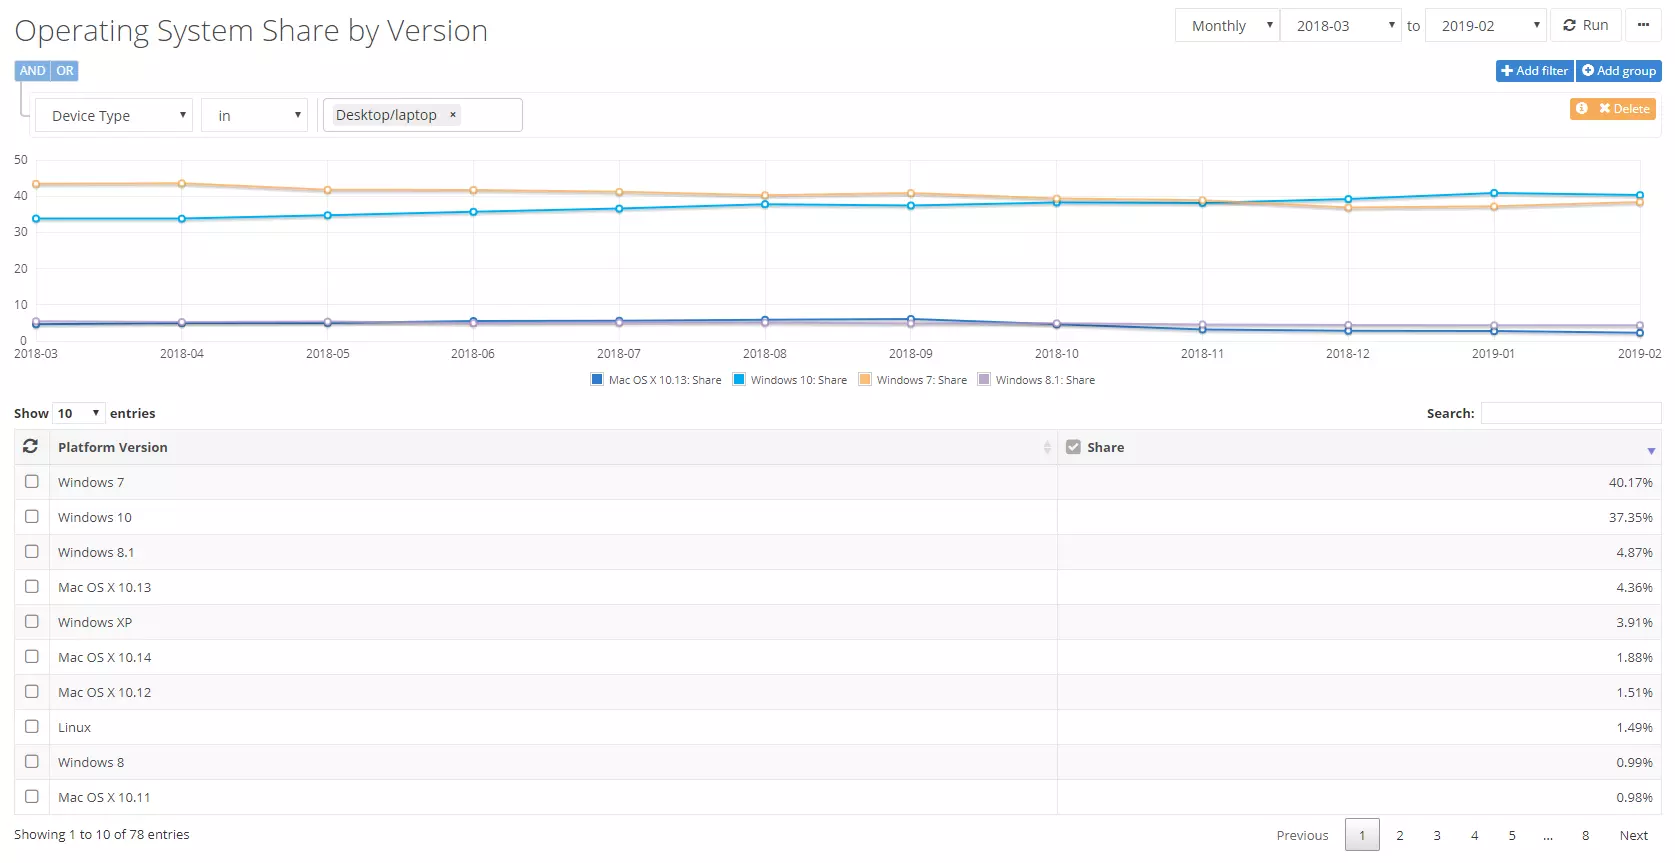1675x863 pixels.
Task: Go to page 2 of results
Action: [x=1400, y=835]
